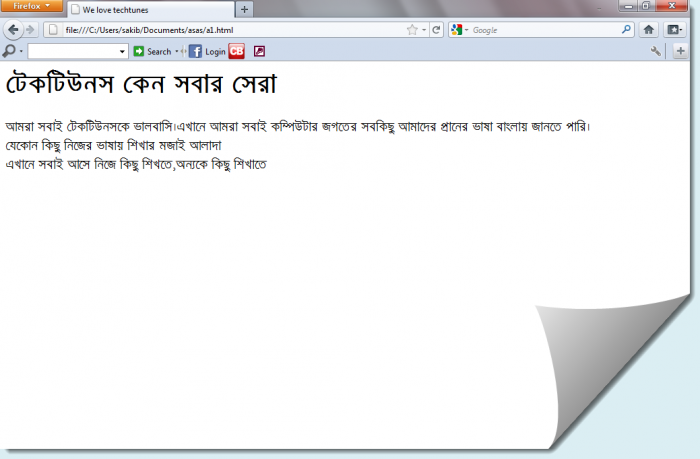Open toolbar options wrench icon
This screenshot has width=700, height=459.
coord(655,51)
